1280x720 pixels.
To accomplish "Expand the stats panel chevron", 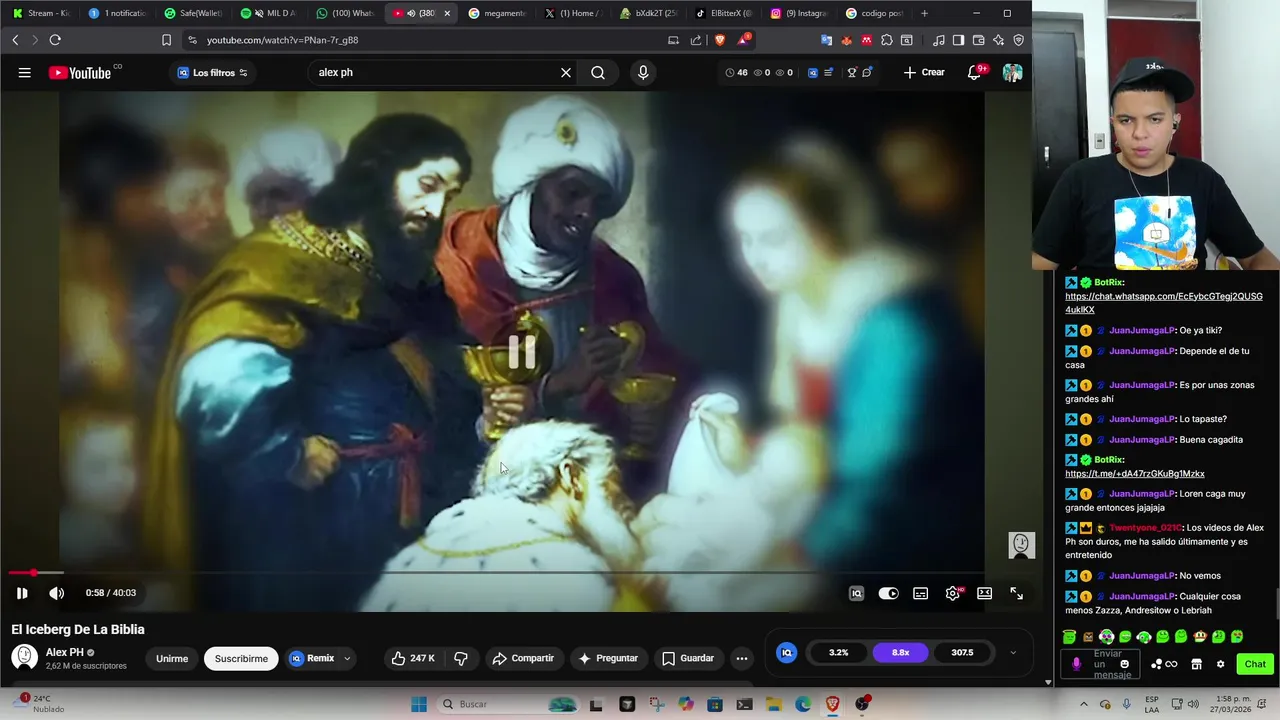I will [1012, 652].
